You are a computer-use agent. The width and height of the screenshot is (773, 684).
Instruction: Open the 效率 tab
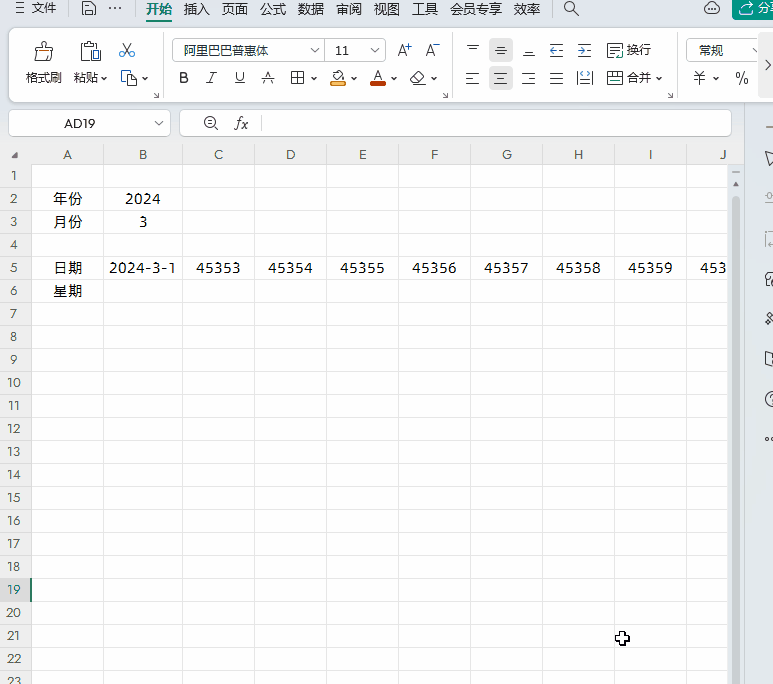[x=527, y=9]
